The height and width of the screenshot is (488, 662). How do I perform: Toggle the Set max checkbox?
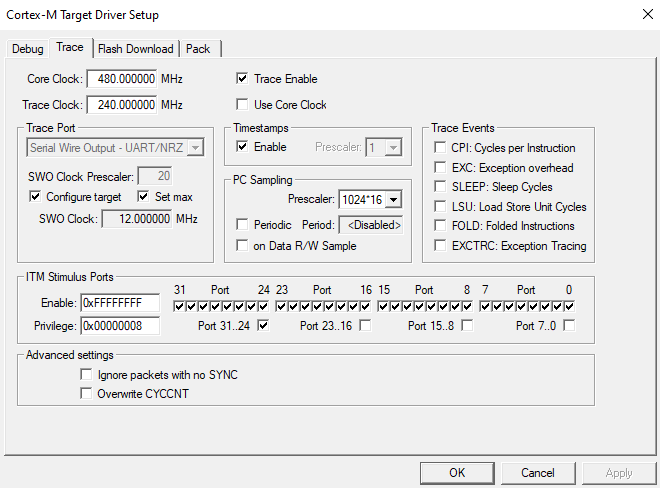click(x=144, y=196)
